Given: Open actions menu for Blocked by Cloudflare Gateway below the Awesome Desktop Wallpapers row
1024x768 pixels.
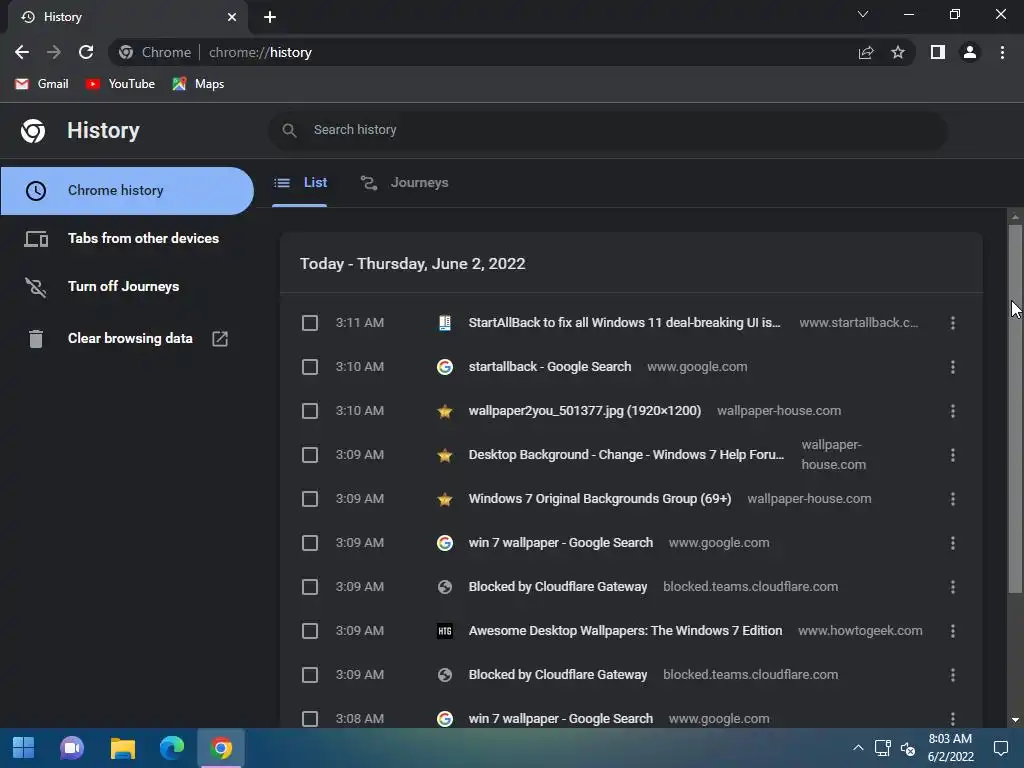Looking at the screenshot, I should (953, 675).
